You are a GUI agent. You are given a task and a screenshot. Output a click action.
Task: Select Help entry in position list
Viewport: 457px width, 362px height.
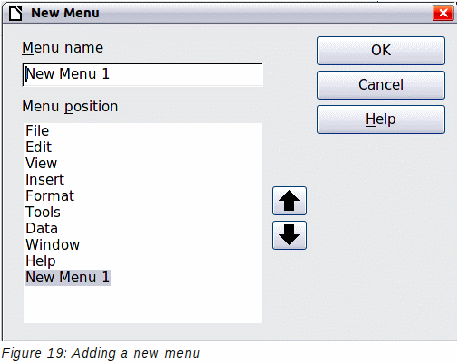(40, 261)
